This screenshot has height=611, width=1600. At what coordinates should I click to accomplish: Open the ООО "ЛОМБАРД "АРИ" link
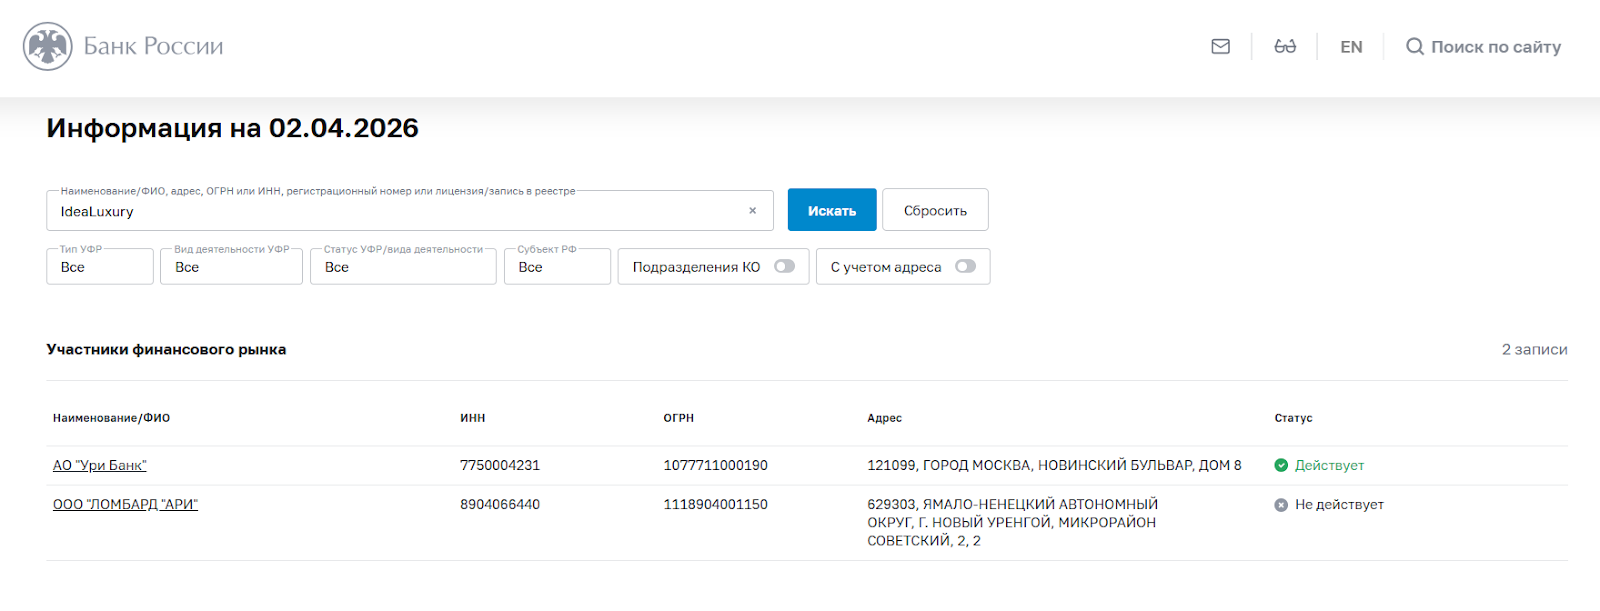pyautogui.click(x=125, y=505)
